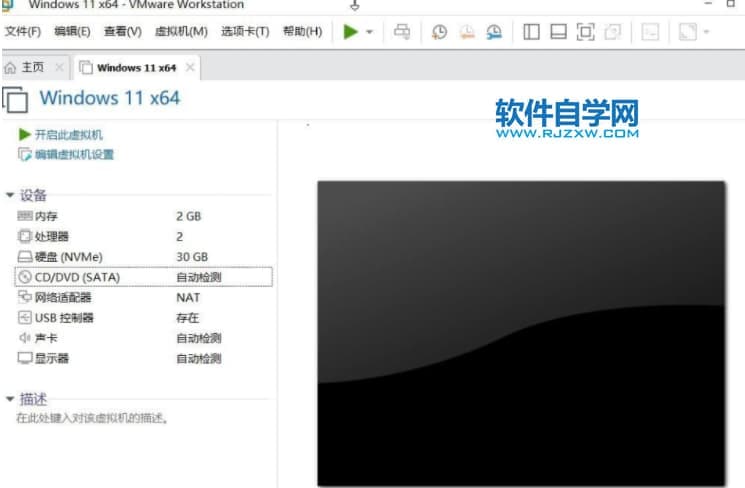
Task: Toggle the thumbnail bar icon
Action: 558,32
